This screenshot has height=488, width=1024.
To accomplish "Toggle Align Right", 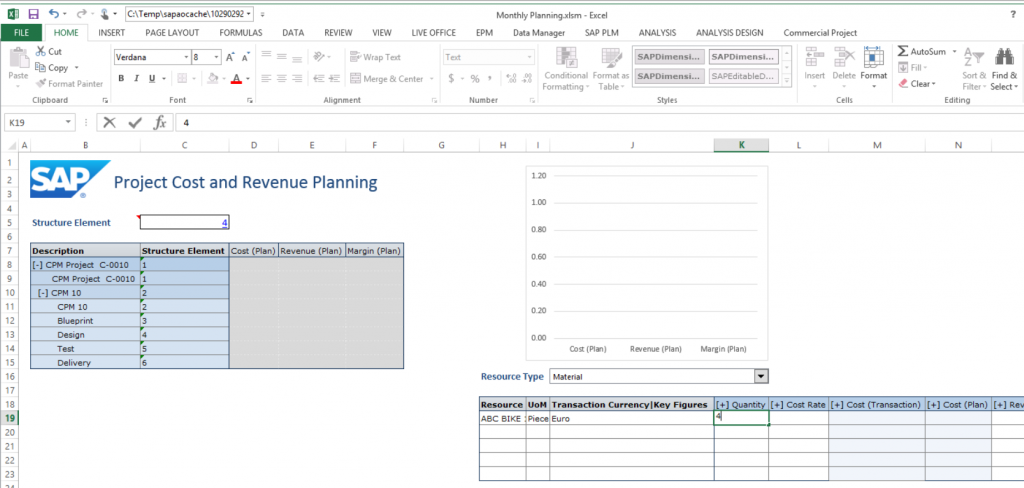I will 297,78.
